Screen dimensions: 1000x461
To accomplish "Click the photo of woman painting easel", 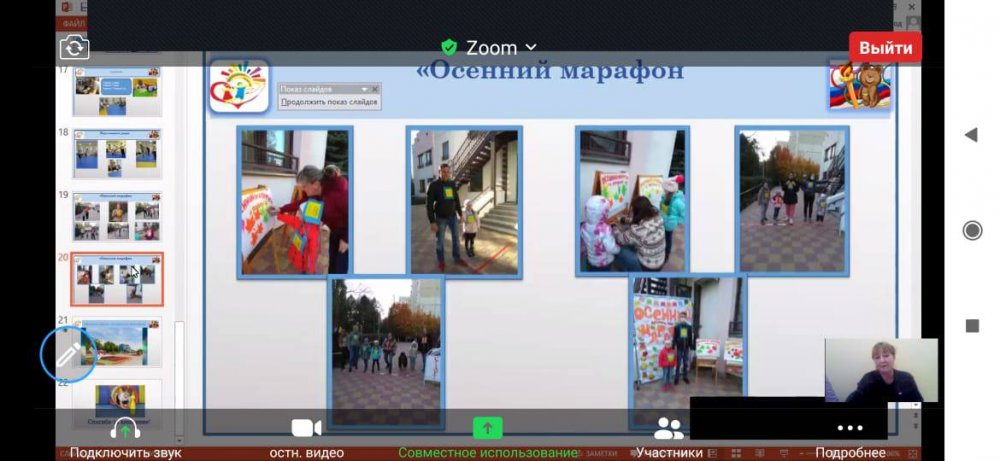I will [x=295, y=202].
